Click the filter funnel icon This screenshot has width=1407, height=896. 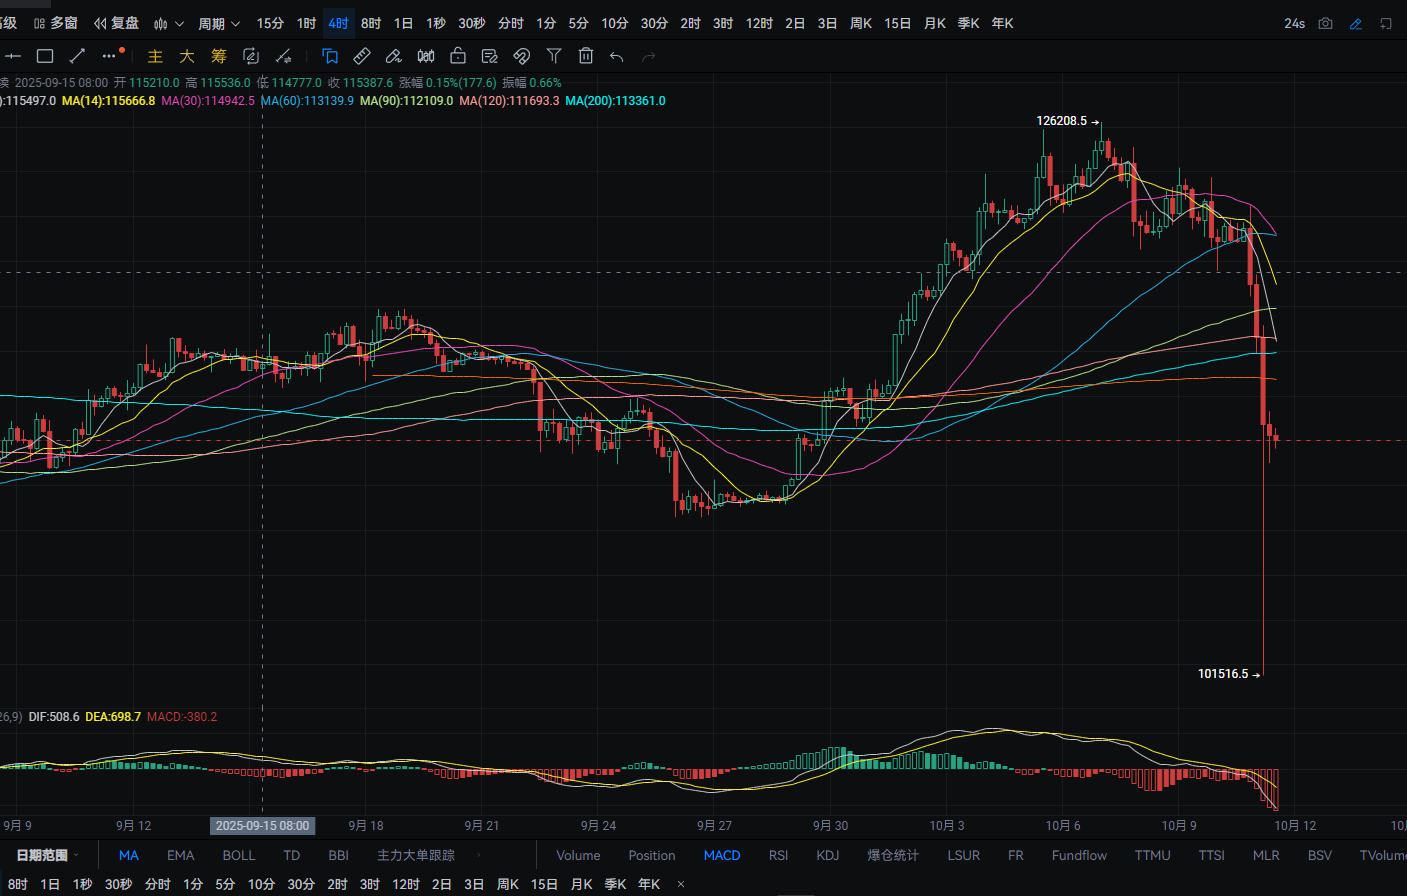[x=554, y=56]
